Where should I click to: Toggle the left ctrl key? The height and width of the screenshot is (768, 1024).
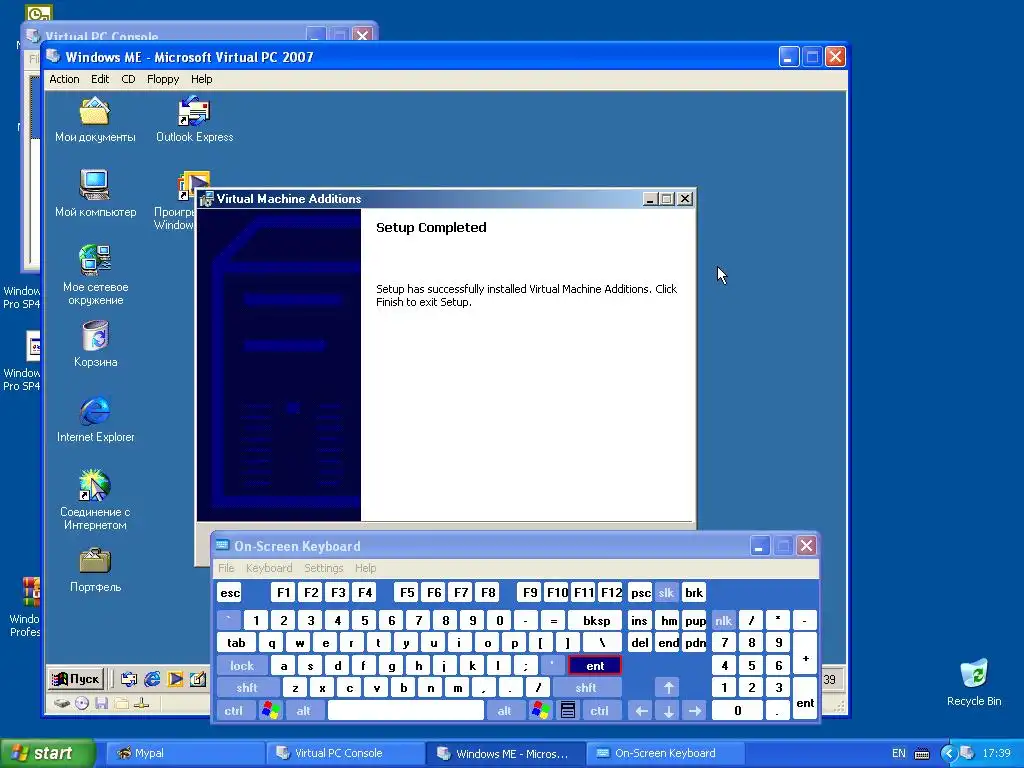pos(234,711)
